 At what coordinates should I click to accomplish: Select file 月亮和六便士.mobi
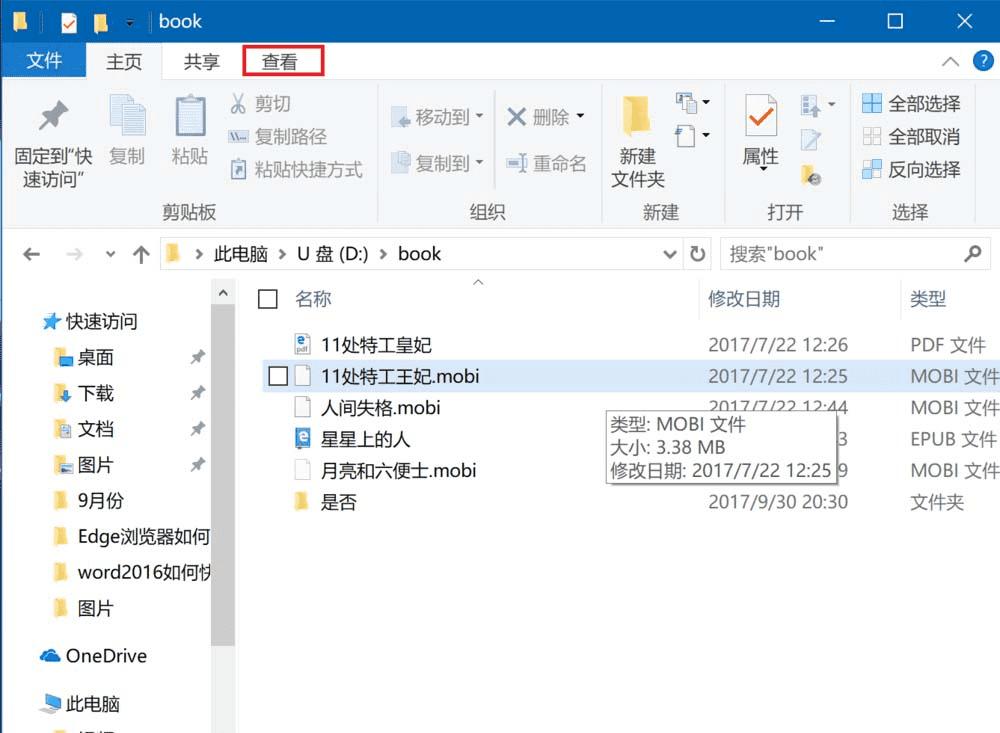(385, 470)
